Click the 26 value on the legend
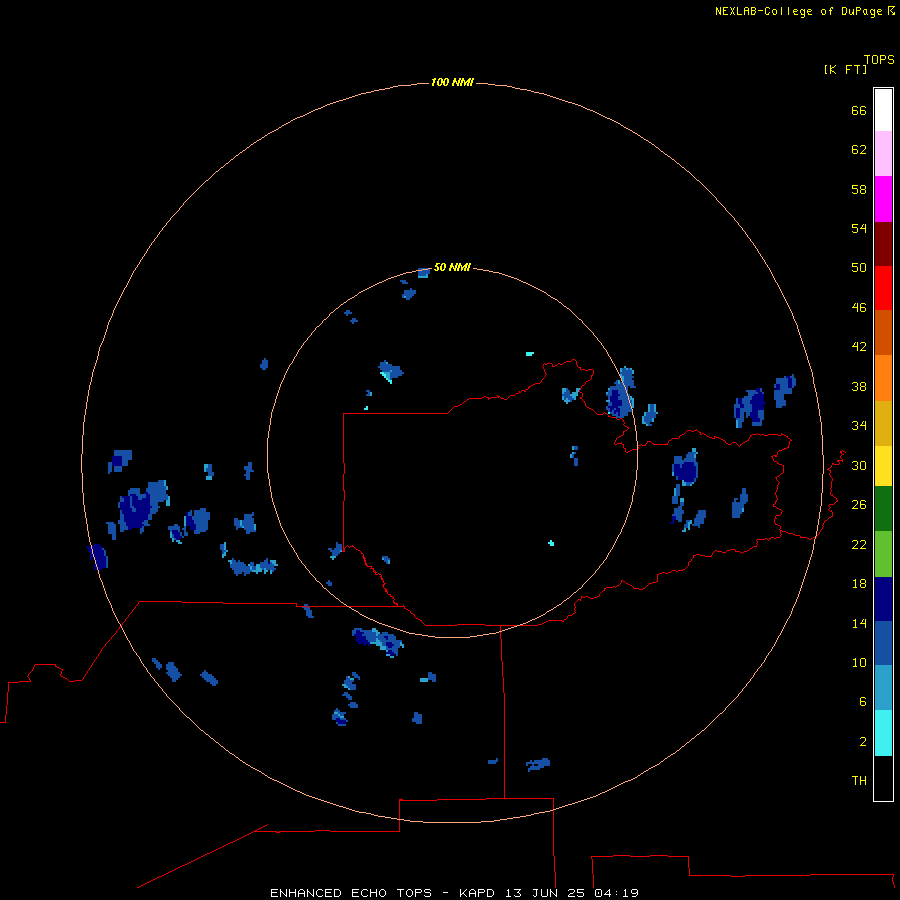The width and height of the screenshot is (900, 900). click(859, 505)
